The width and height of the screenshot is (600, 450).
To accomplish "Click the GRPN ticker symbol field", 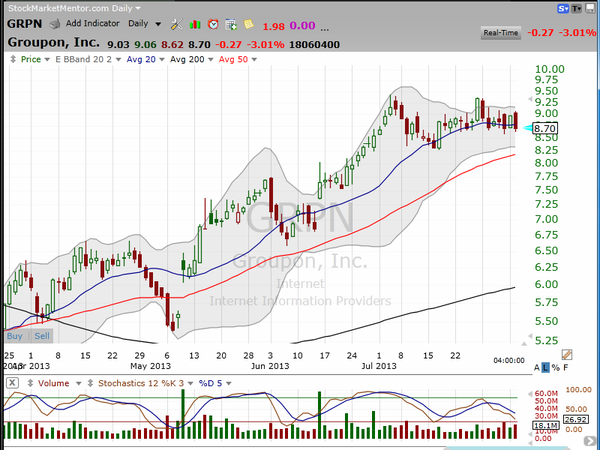I will [24, 24].
